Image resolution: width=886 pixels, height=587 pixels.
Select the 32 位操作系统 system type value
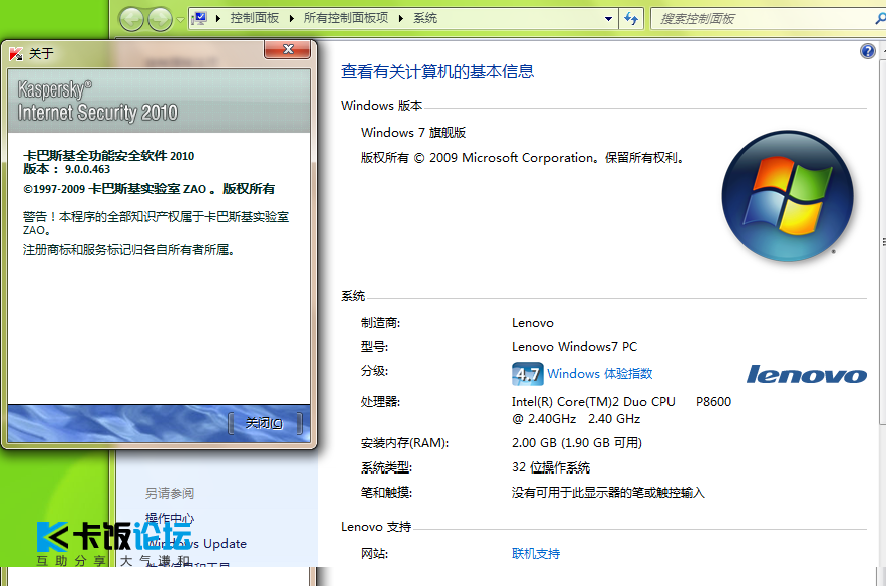551,467
